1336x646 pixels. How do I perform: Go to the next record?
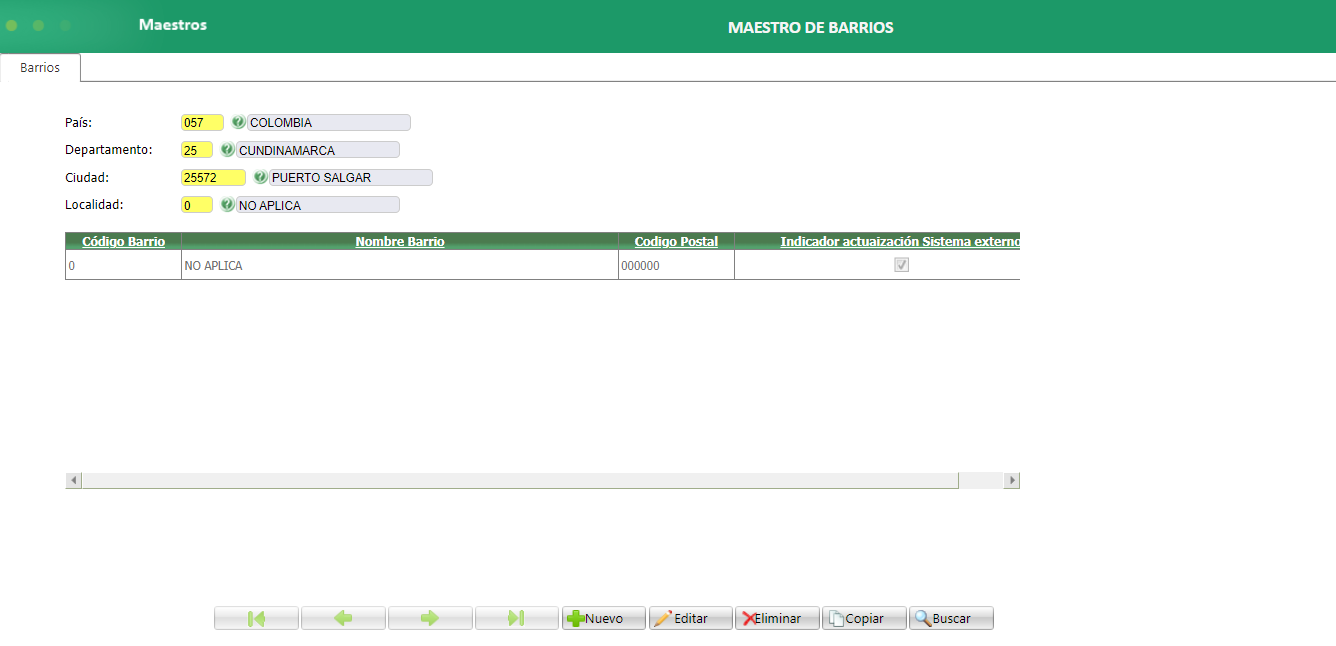[x=430, y=618]
